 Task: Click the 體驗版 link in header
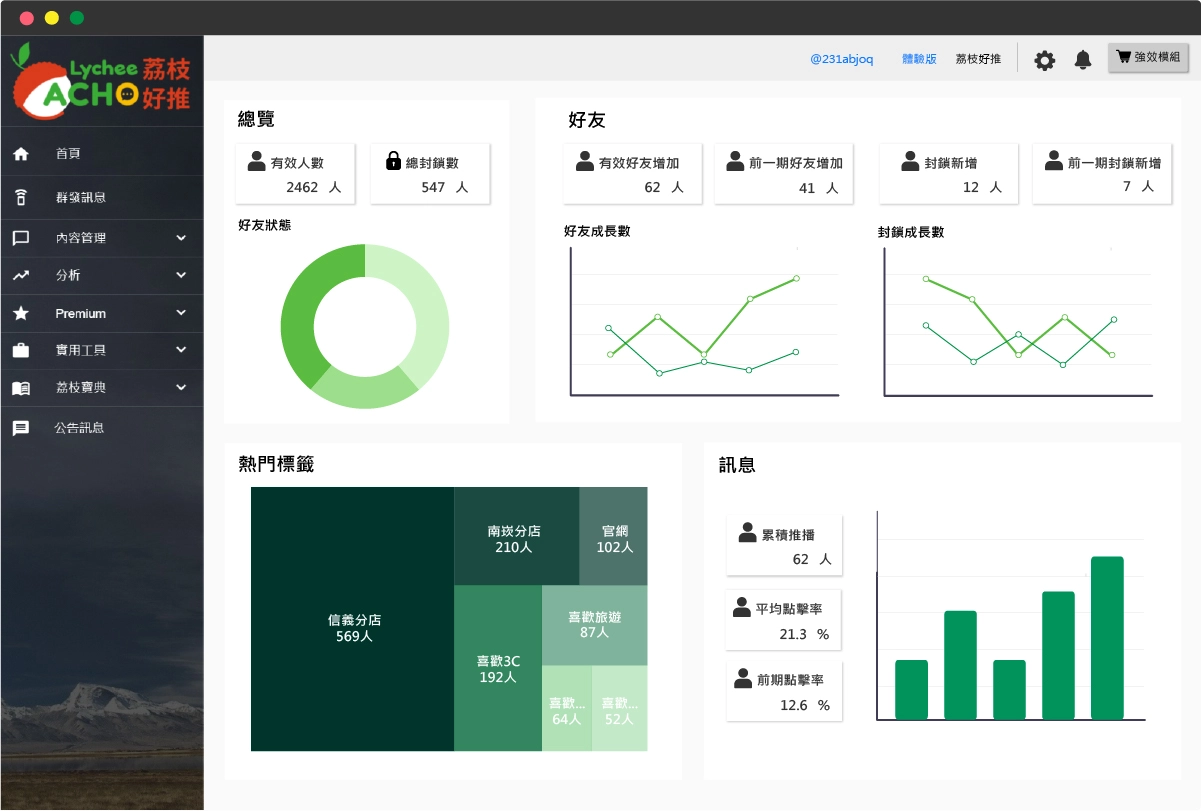point(919,59)
